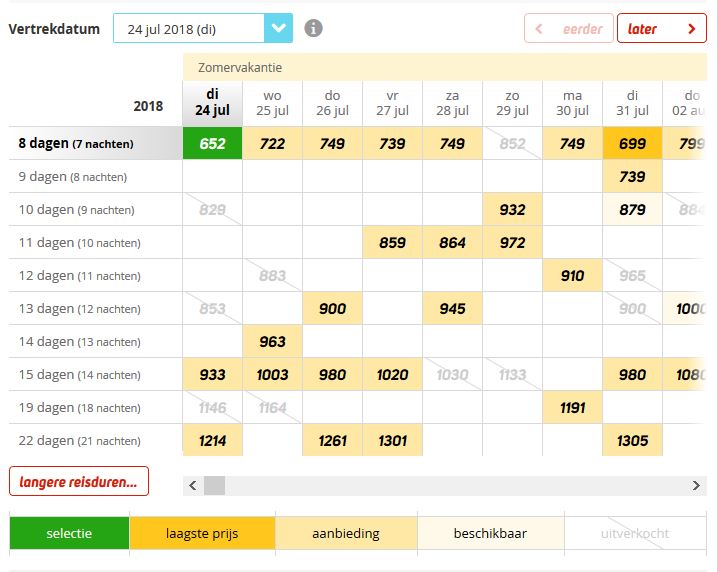Image resolution: width=717 pixels, height=572 pixels.
Task: Choose price 739 for 9 dagen
Action: [x=632, y=176]
